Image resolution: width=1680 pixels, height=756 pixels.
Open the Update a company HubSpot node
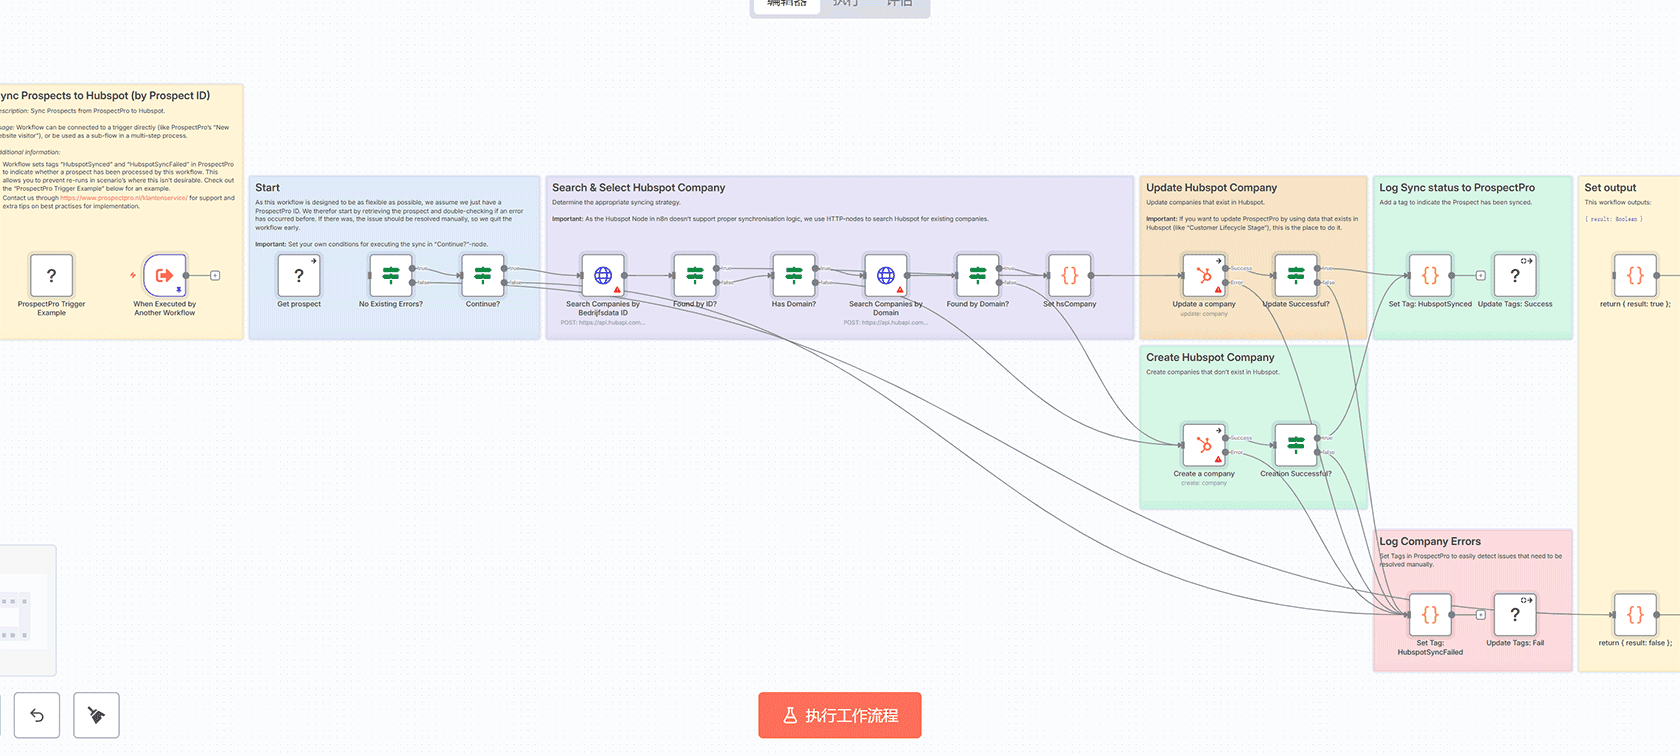tap(1204, 275)
